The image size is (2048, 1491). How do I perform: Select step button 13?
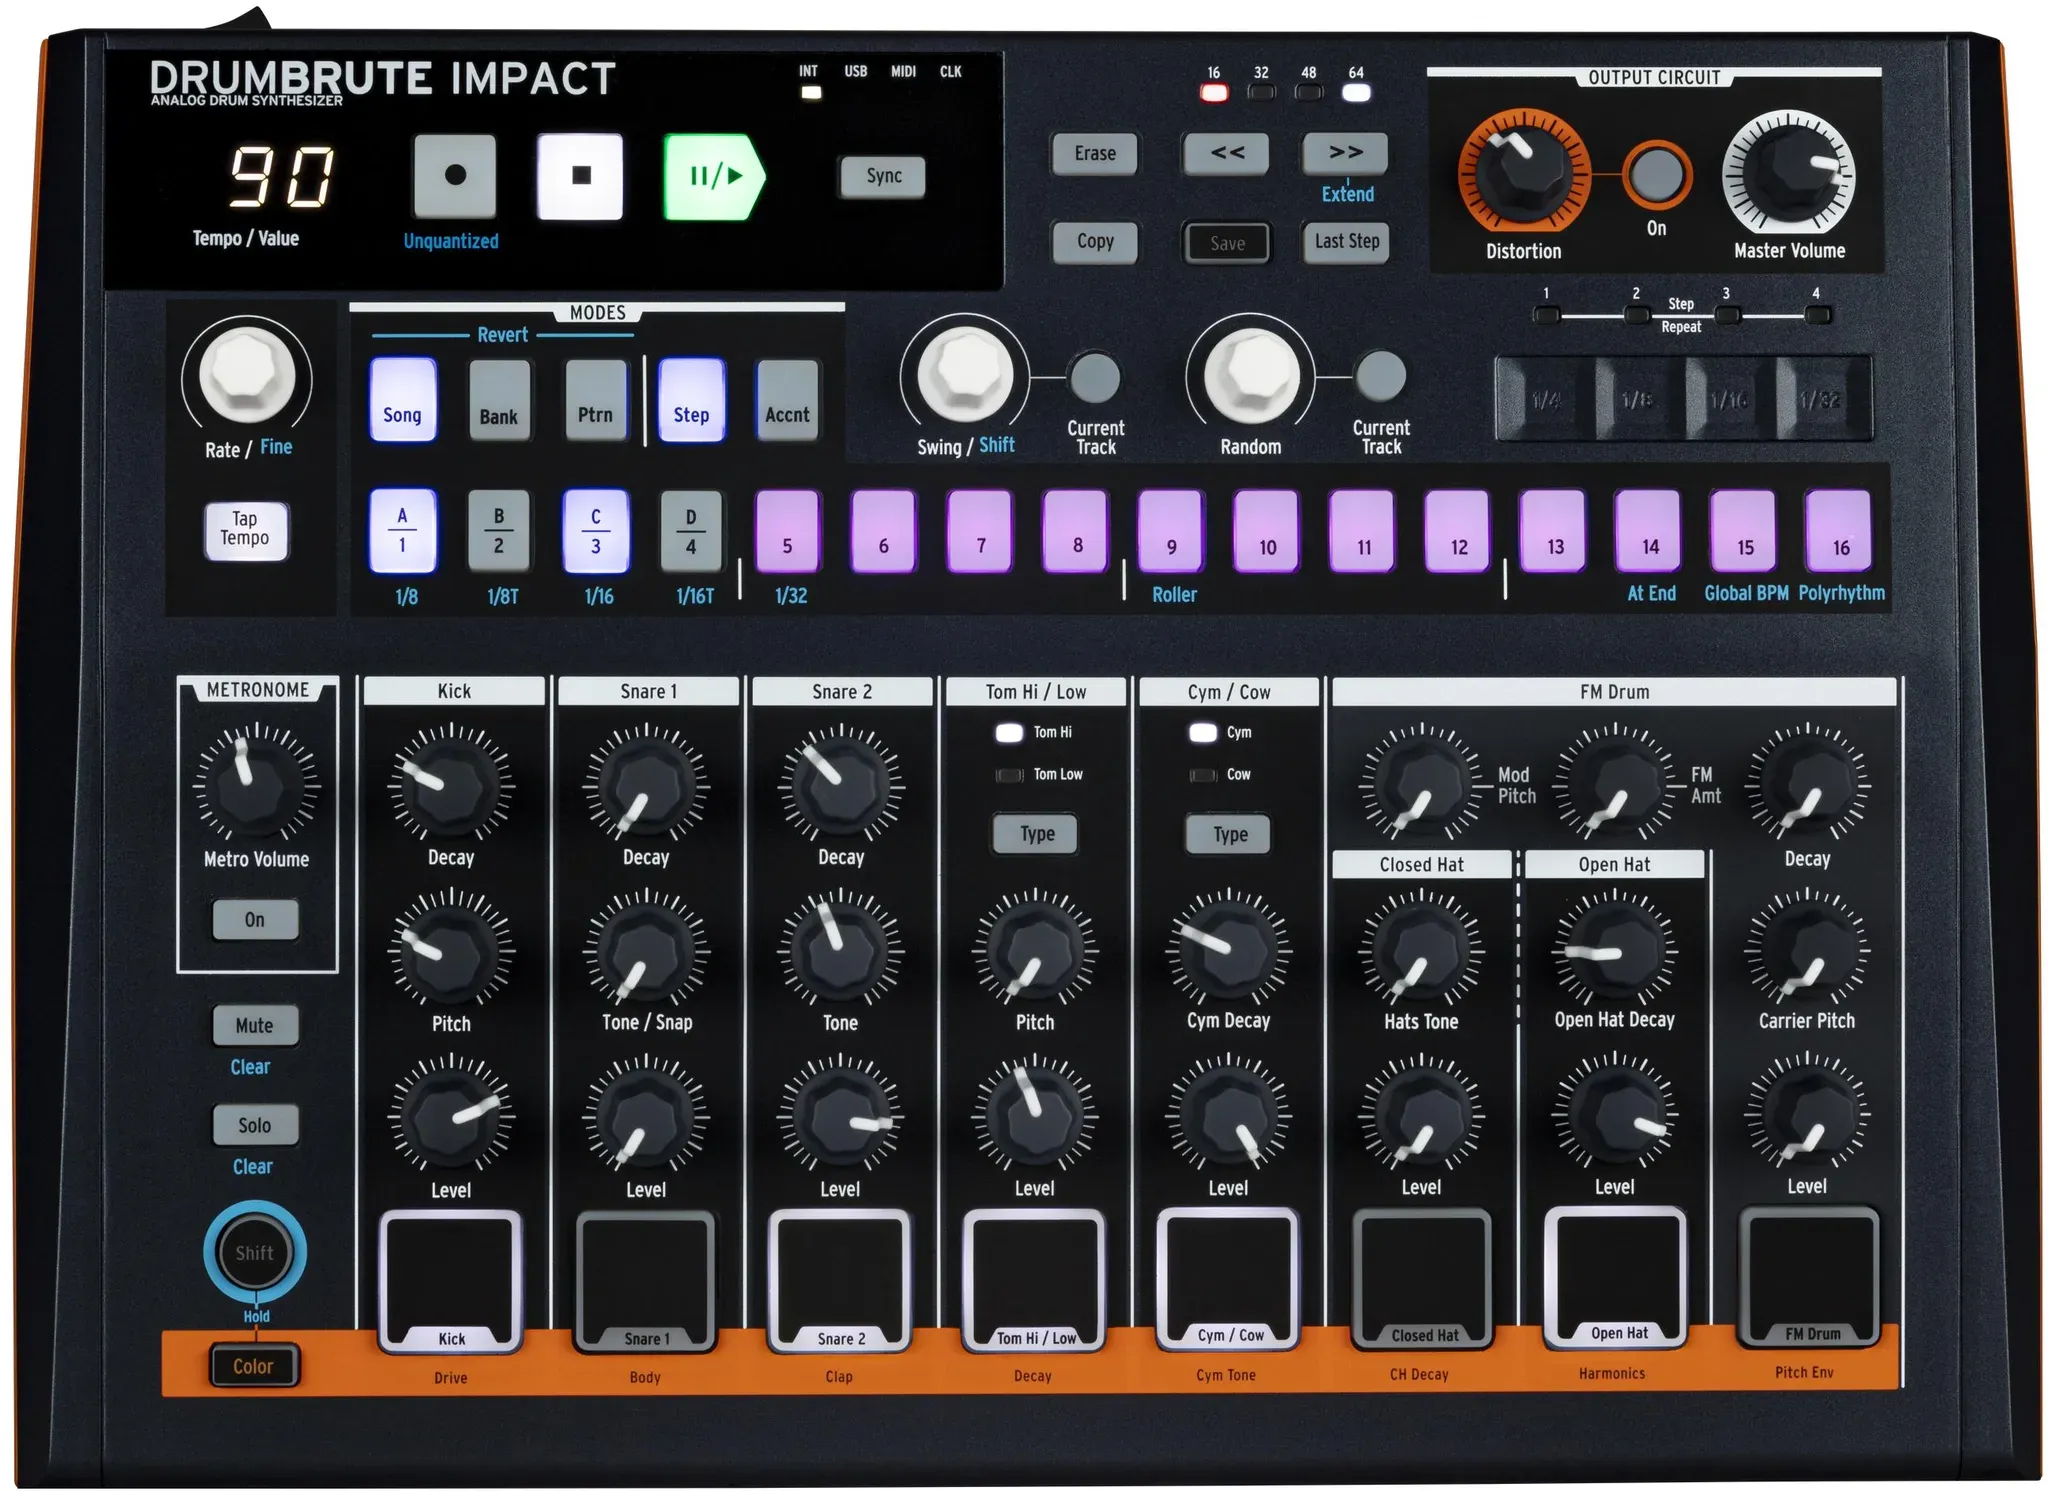[x=1553, y=530]
